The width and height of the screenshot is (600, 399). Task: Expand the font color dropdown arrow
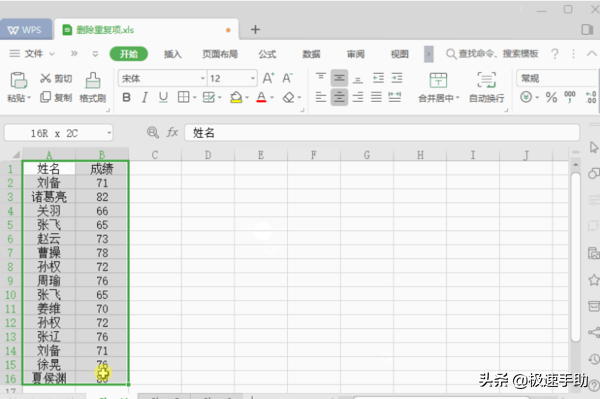point(272,98)
